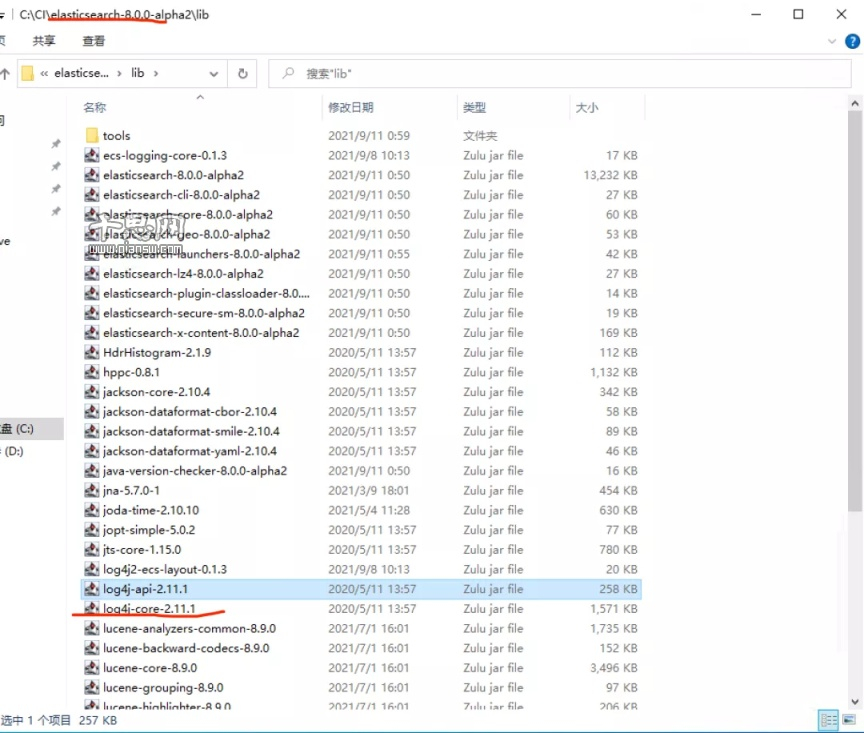Click scrollbar up arrow
The height and width of the screenshot is (733, 864).
tap(855, 103)
